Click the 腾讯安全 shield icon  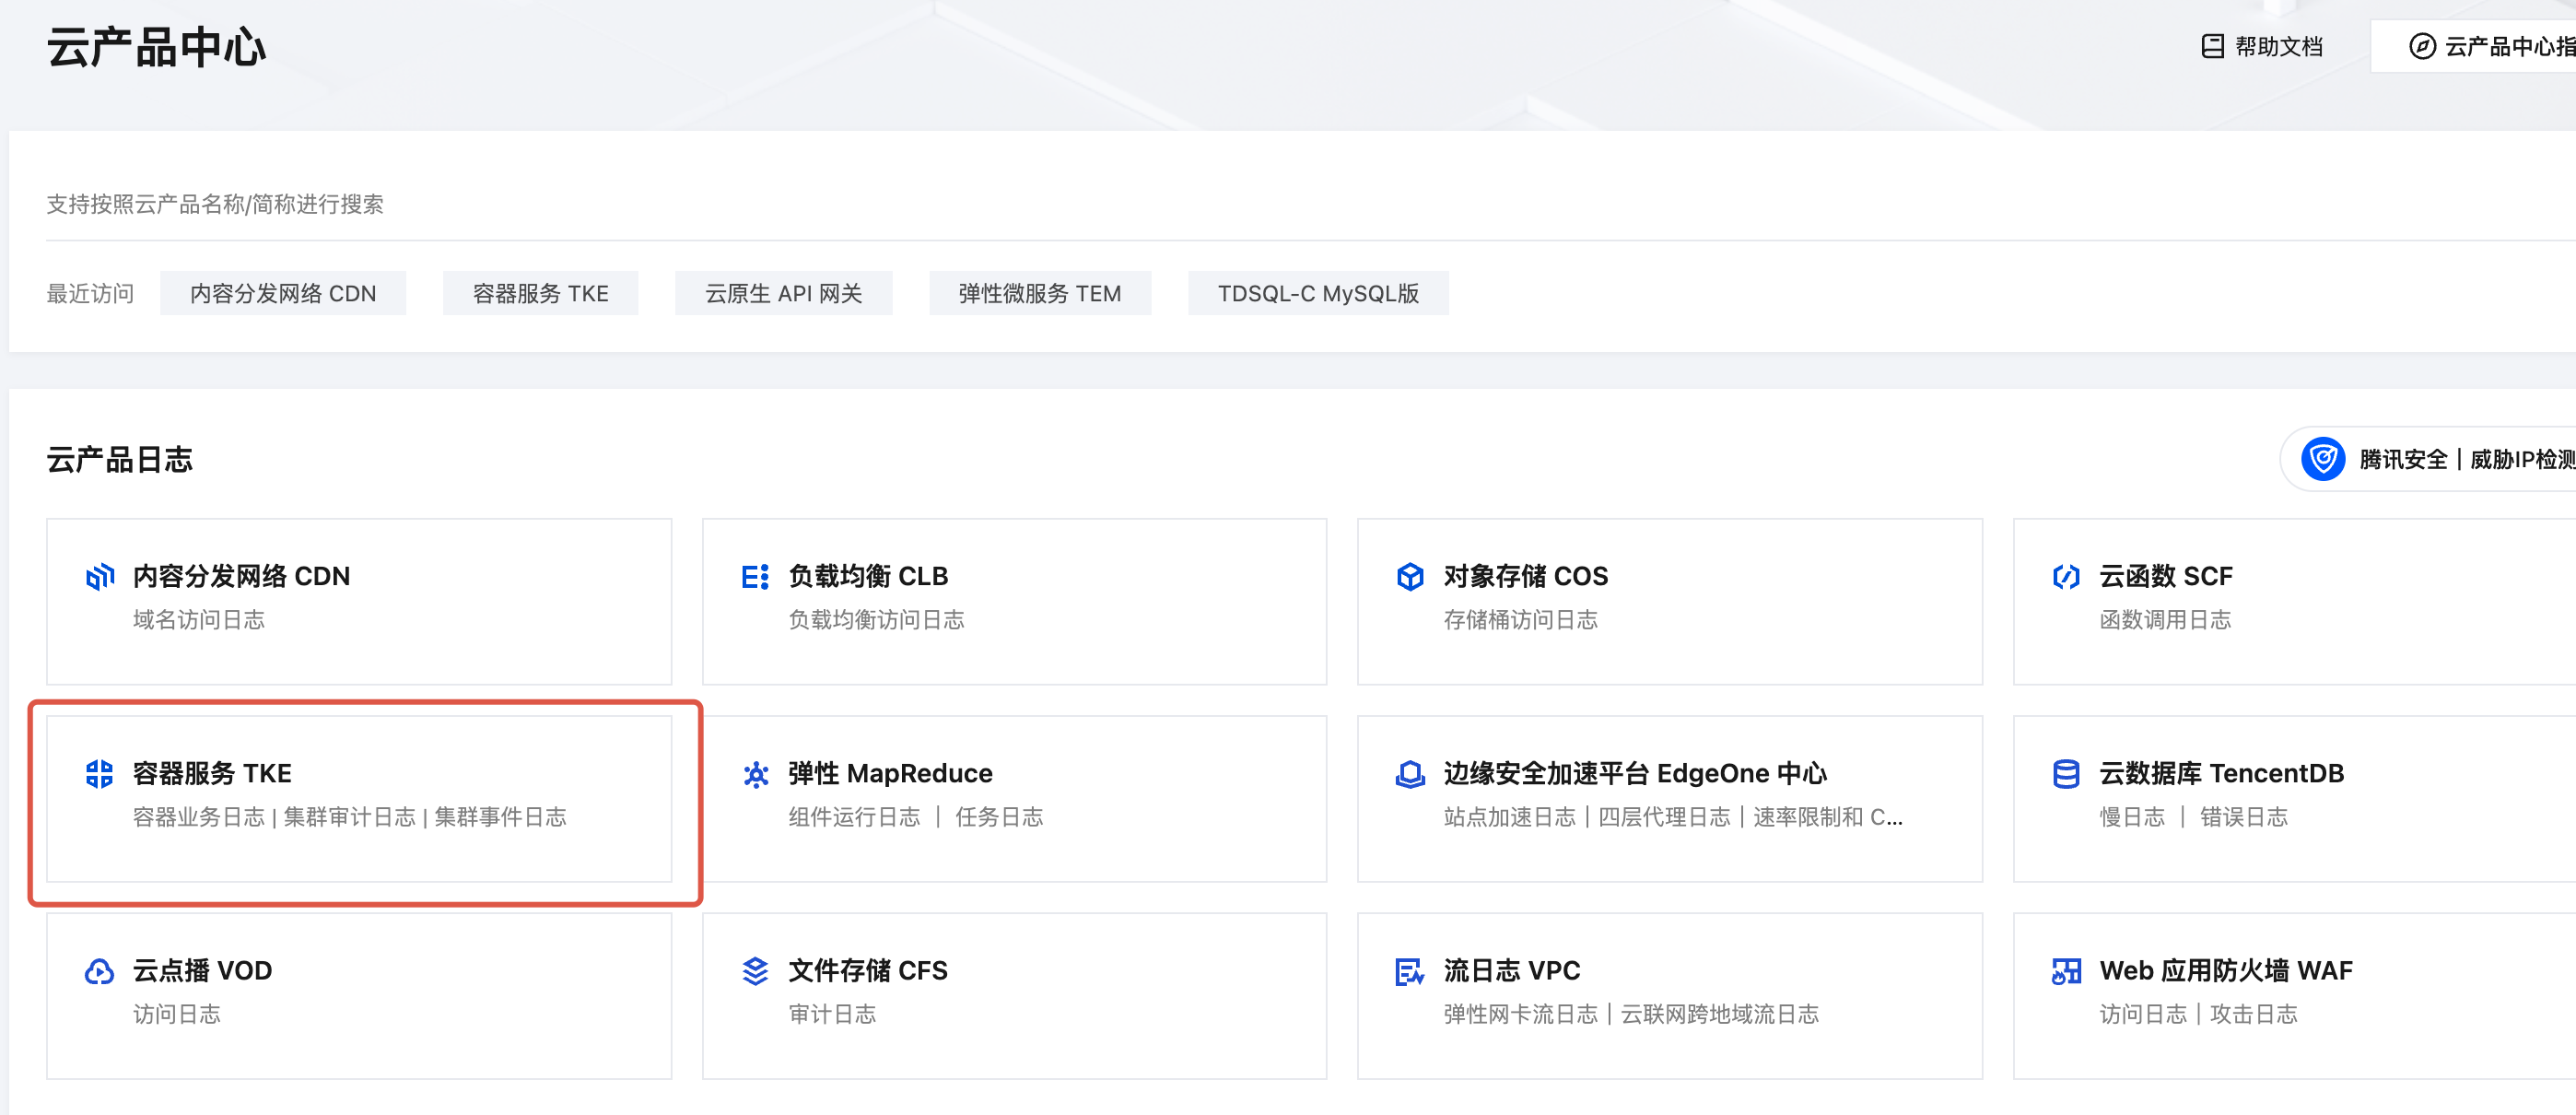pos(2323,459)
